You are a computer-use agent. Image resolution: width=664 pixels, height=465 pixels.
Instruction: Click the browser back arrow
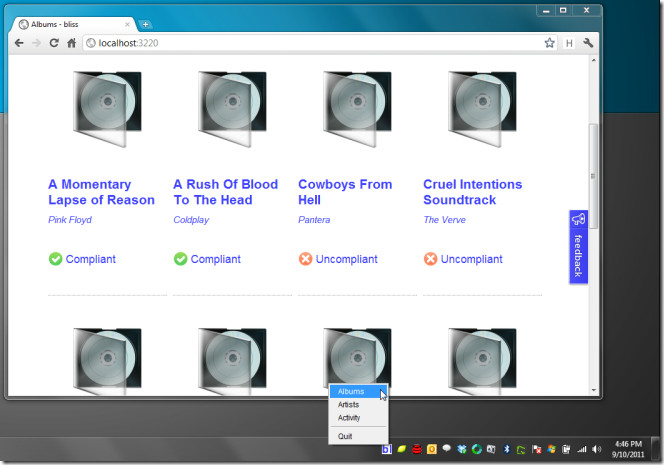(19, 43)
